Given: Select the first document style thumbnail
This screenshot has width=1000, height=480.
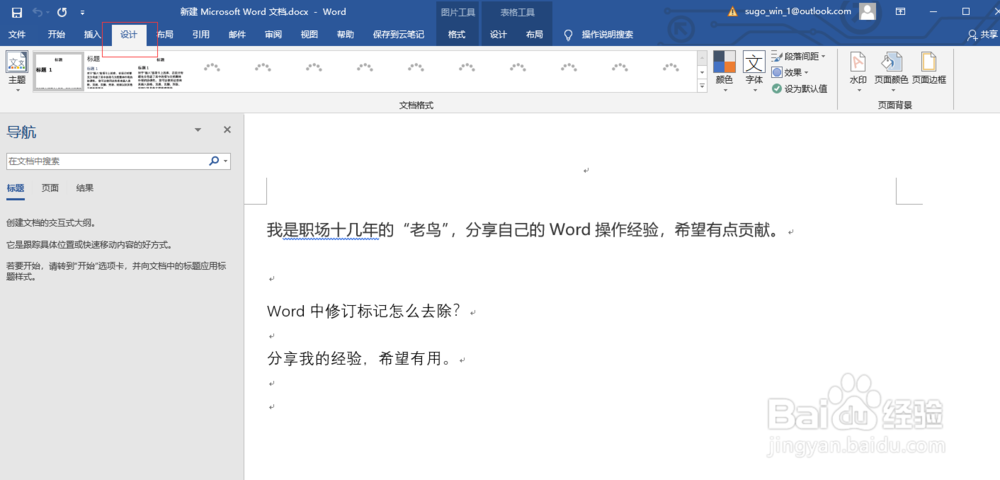Looking at the screenshot, I should [x=59, y=71].
